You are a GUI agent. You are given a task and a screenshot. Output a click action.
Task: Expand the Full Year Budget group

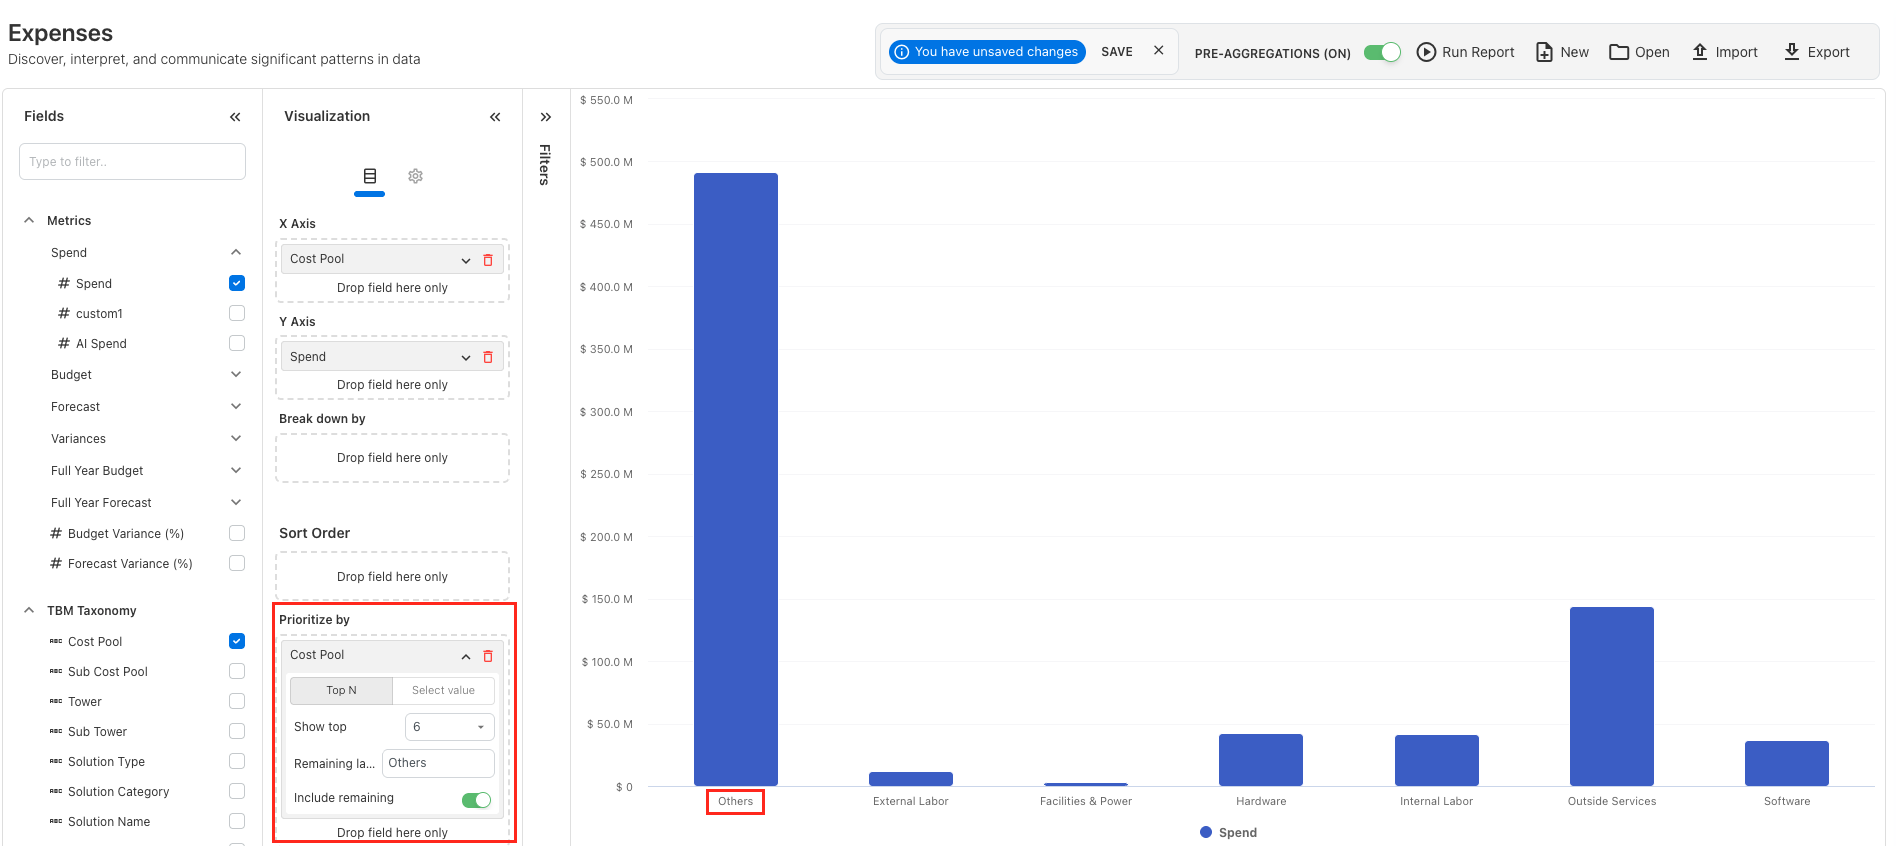236,470
